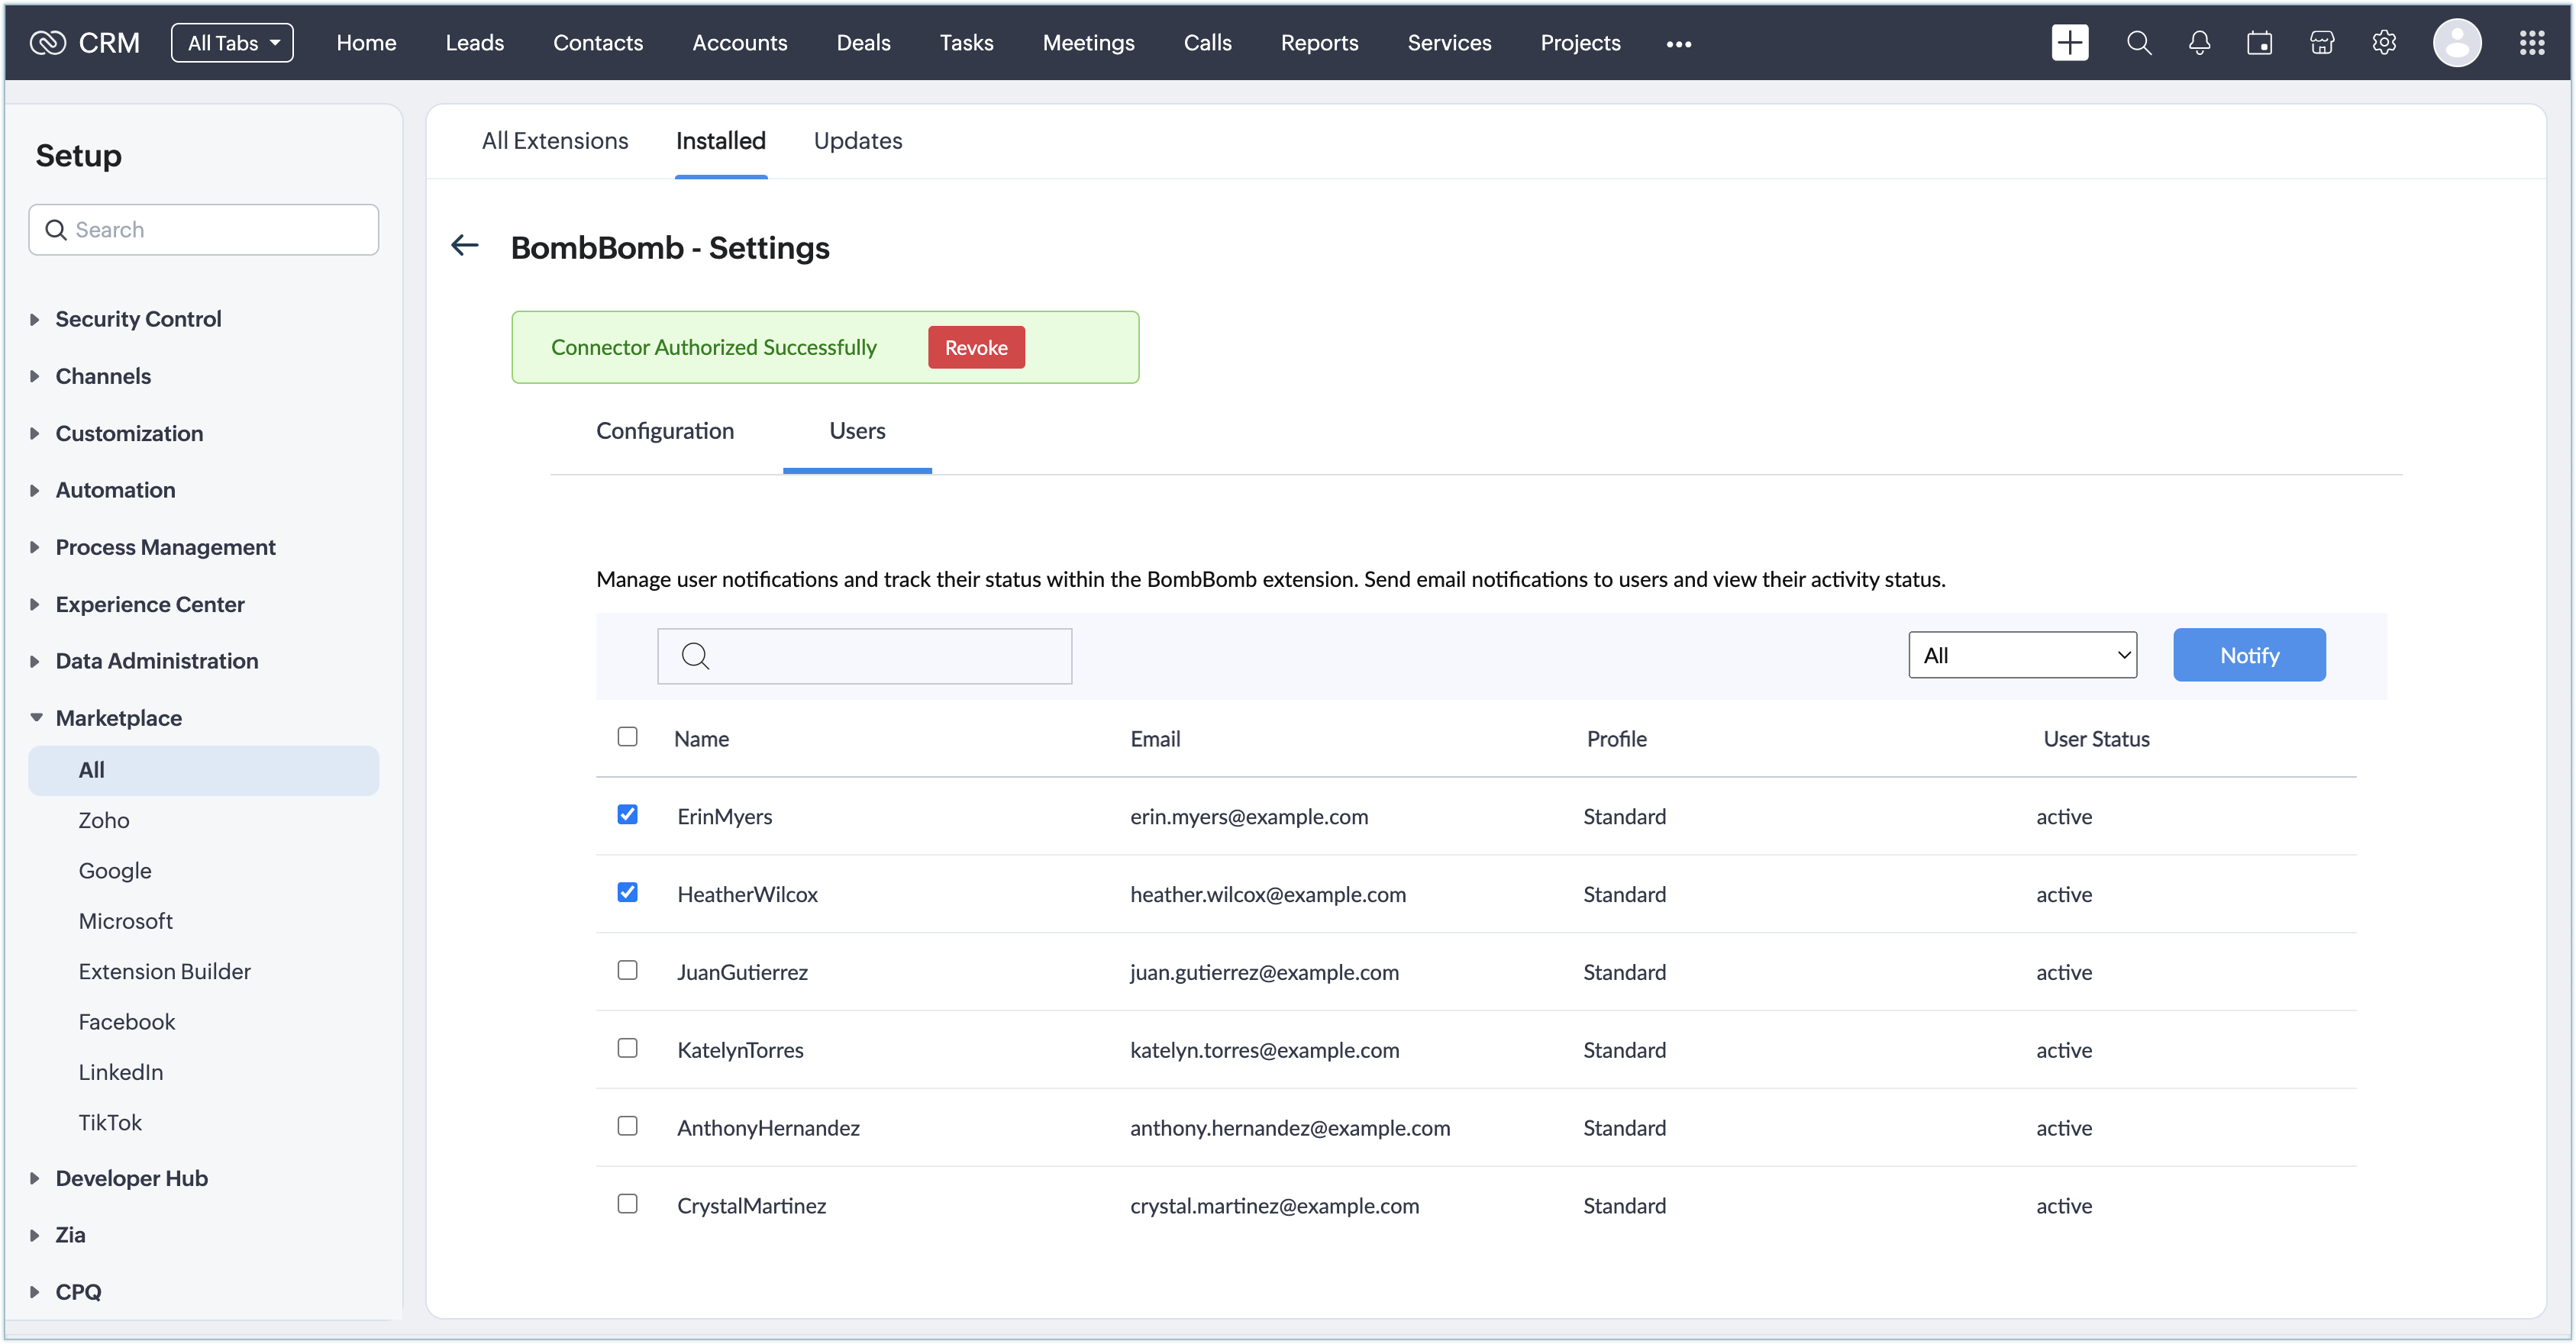Open the apps grid launcher icon
The height and width of the screenshot is (1344, 2576).
tap(2531, 43)
